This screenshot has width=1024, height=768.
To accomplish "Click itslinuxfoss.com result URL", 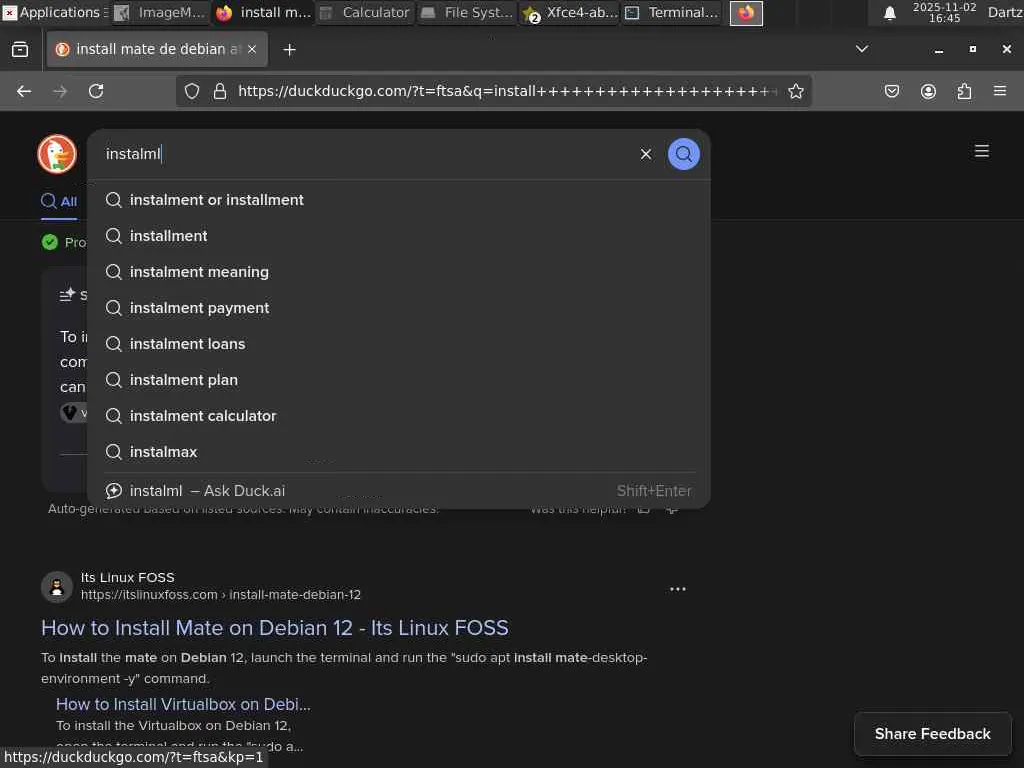I will pos(220,595).
